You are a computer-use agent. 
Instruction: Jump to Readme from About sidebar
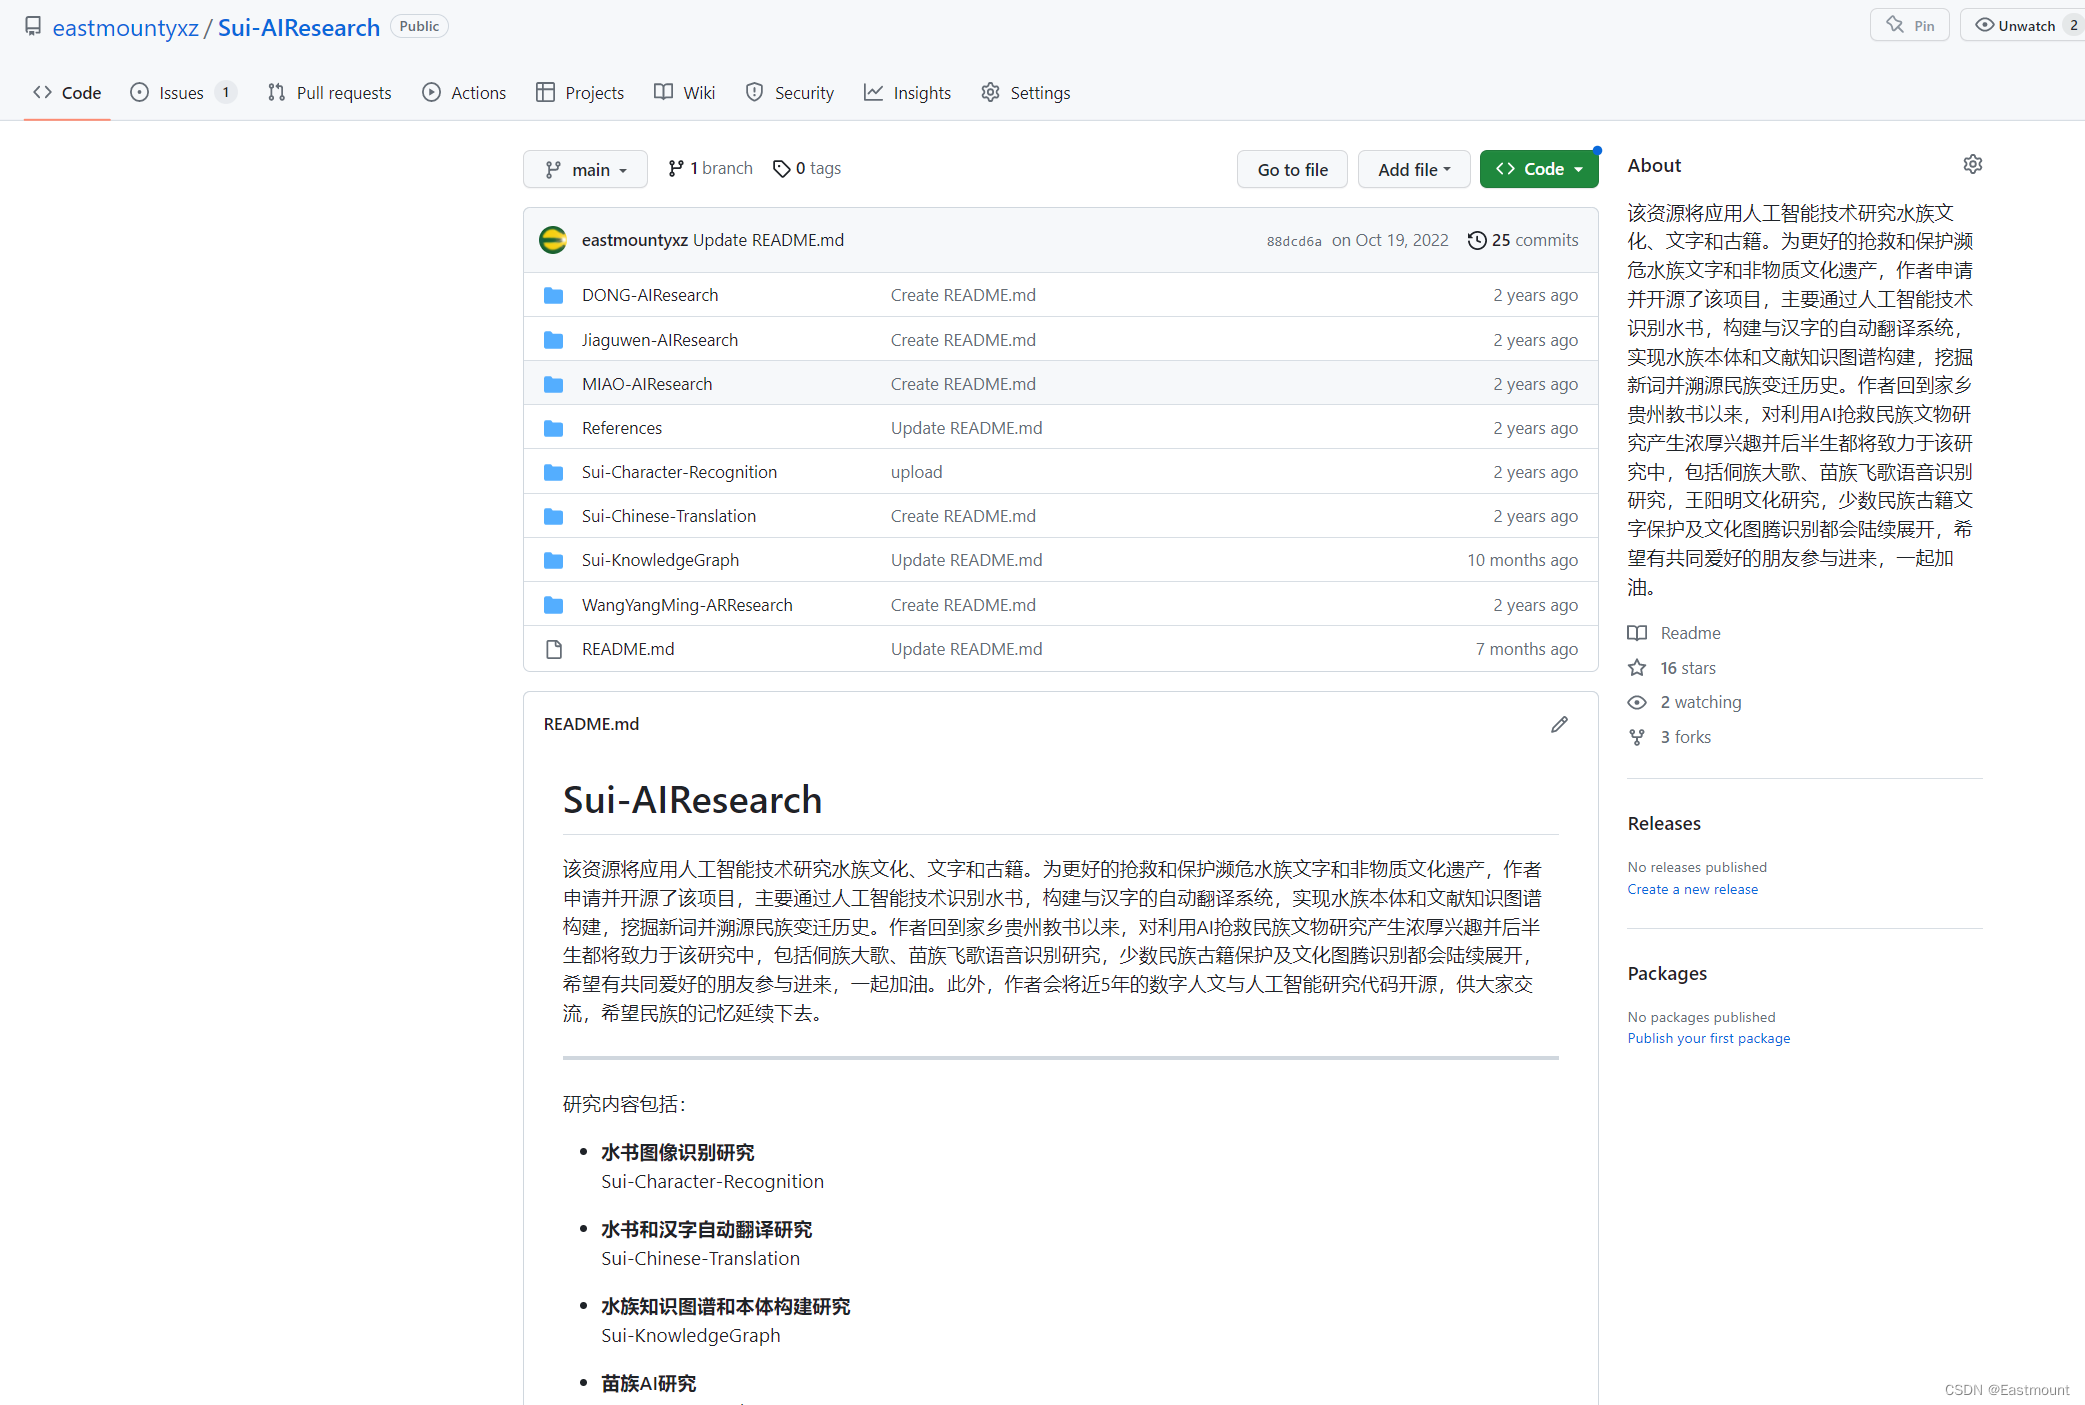1675,633
